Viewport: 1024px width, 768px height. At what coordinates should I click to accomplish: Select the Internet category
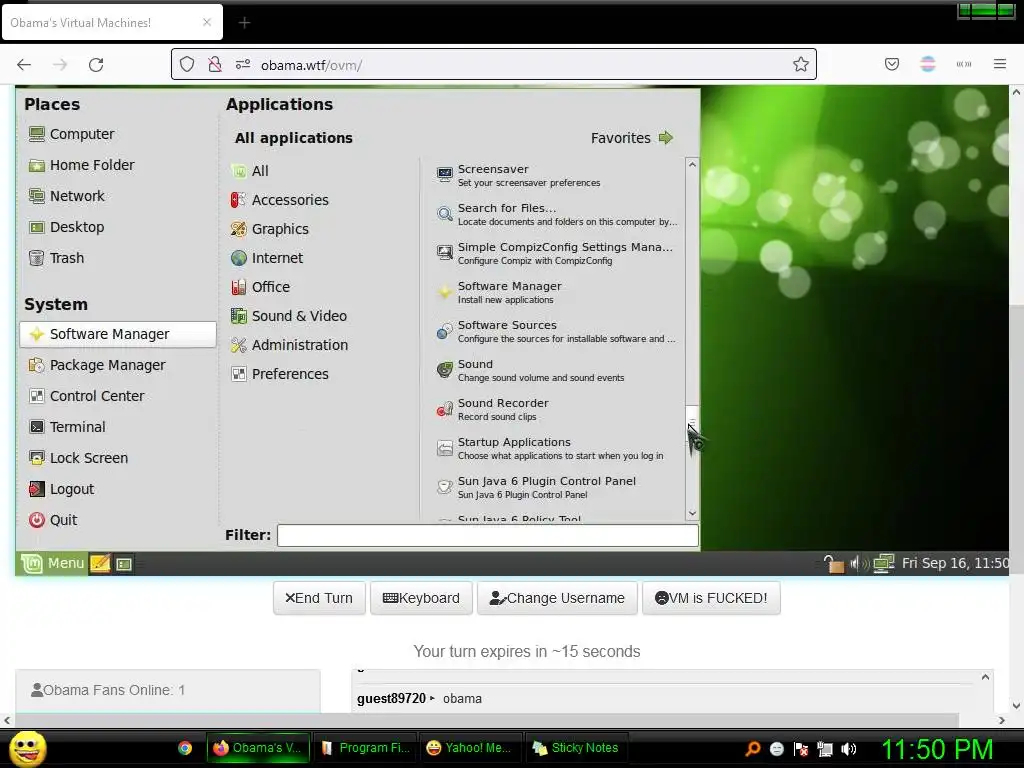click(266, 258)
